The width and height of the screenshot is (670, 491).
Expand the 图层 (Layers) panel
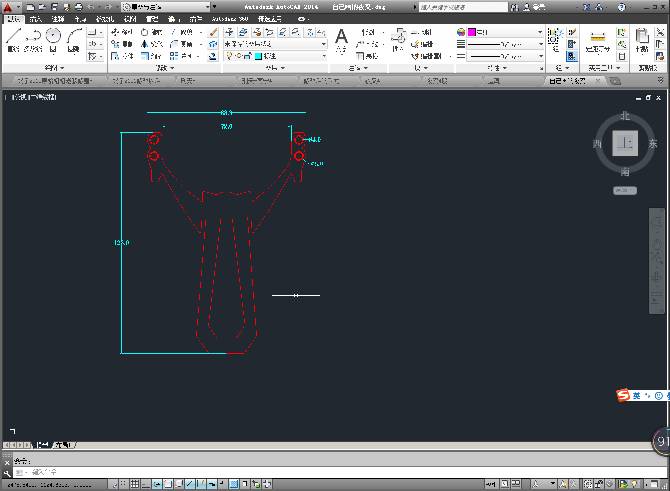tap(275, 68)
